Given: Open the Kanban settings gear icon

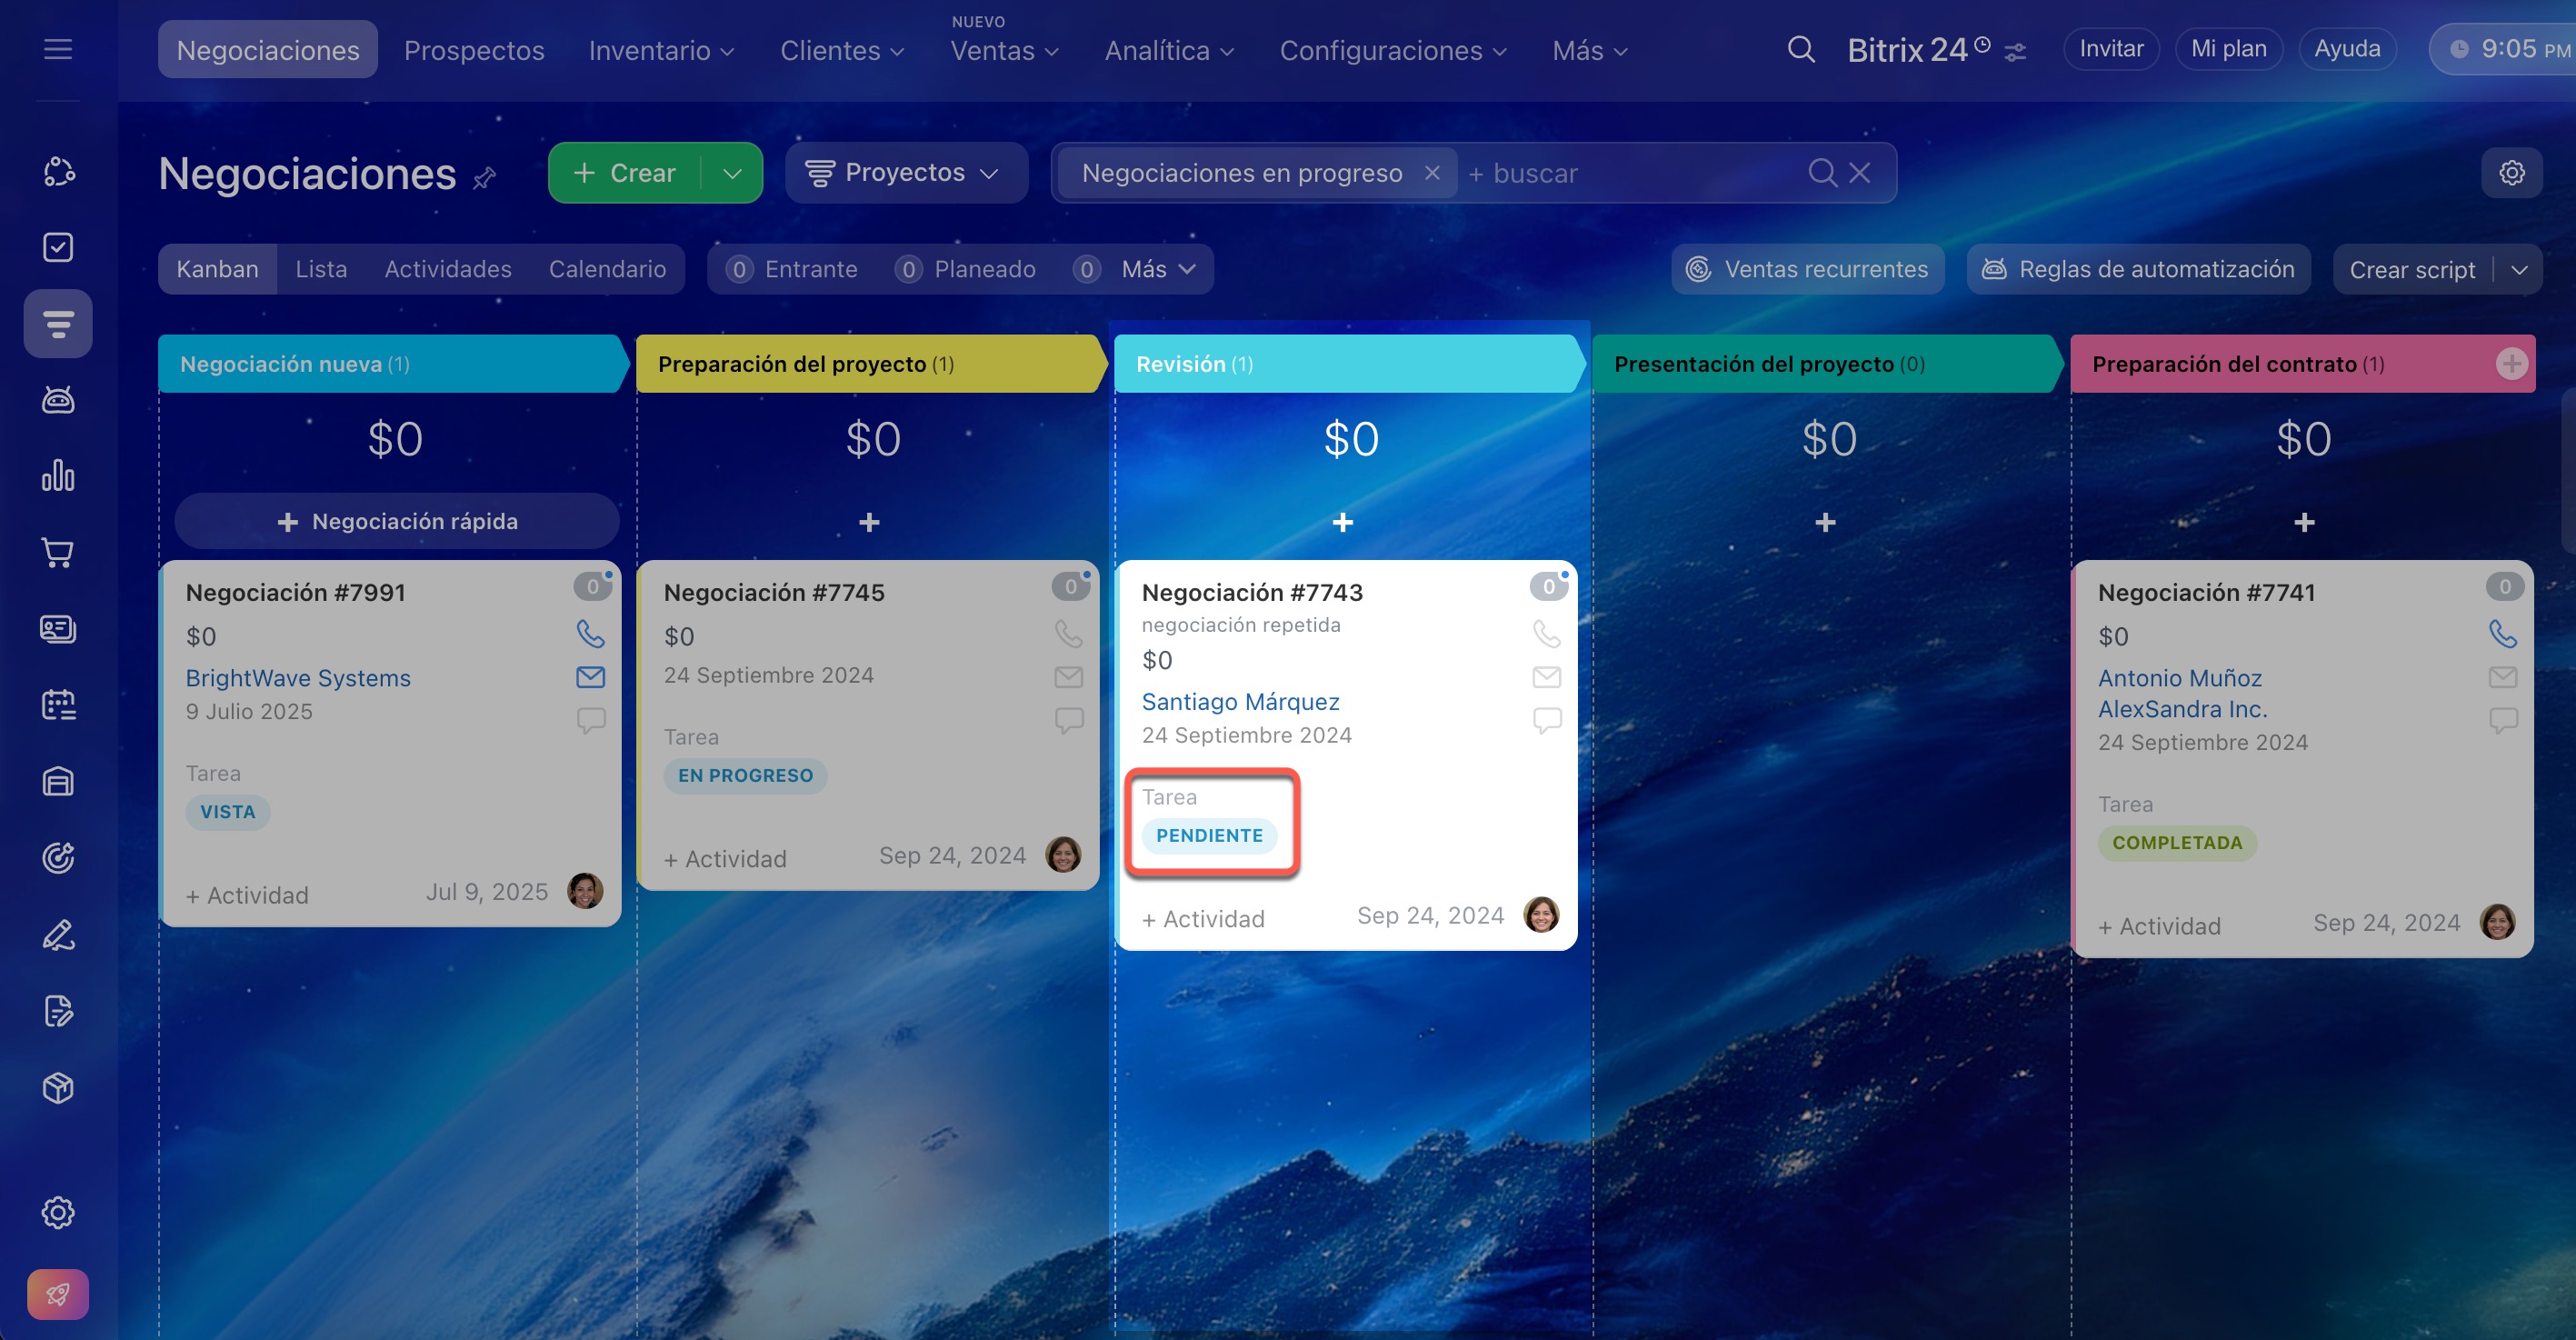Looking at the screenshot, I should (2511, 173).
